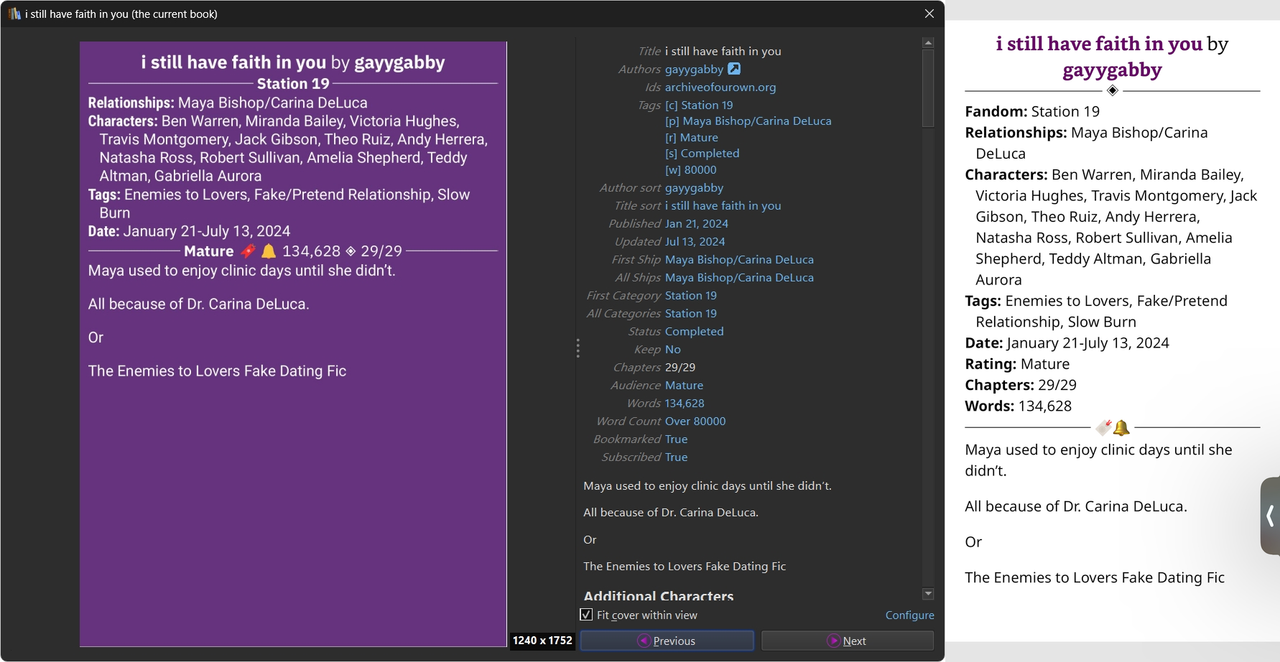Click Words value 134,628

(x=685, y=404)
